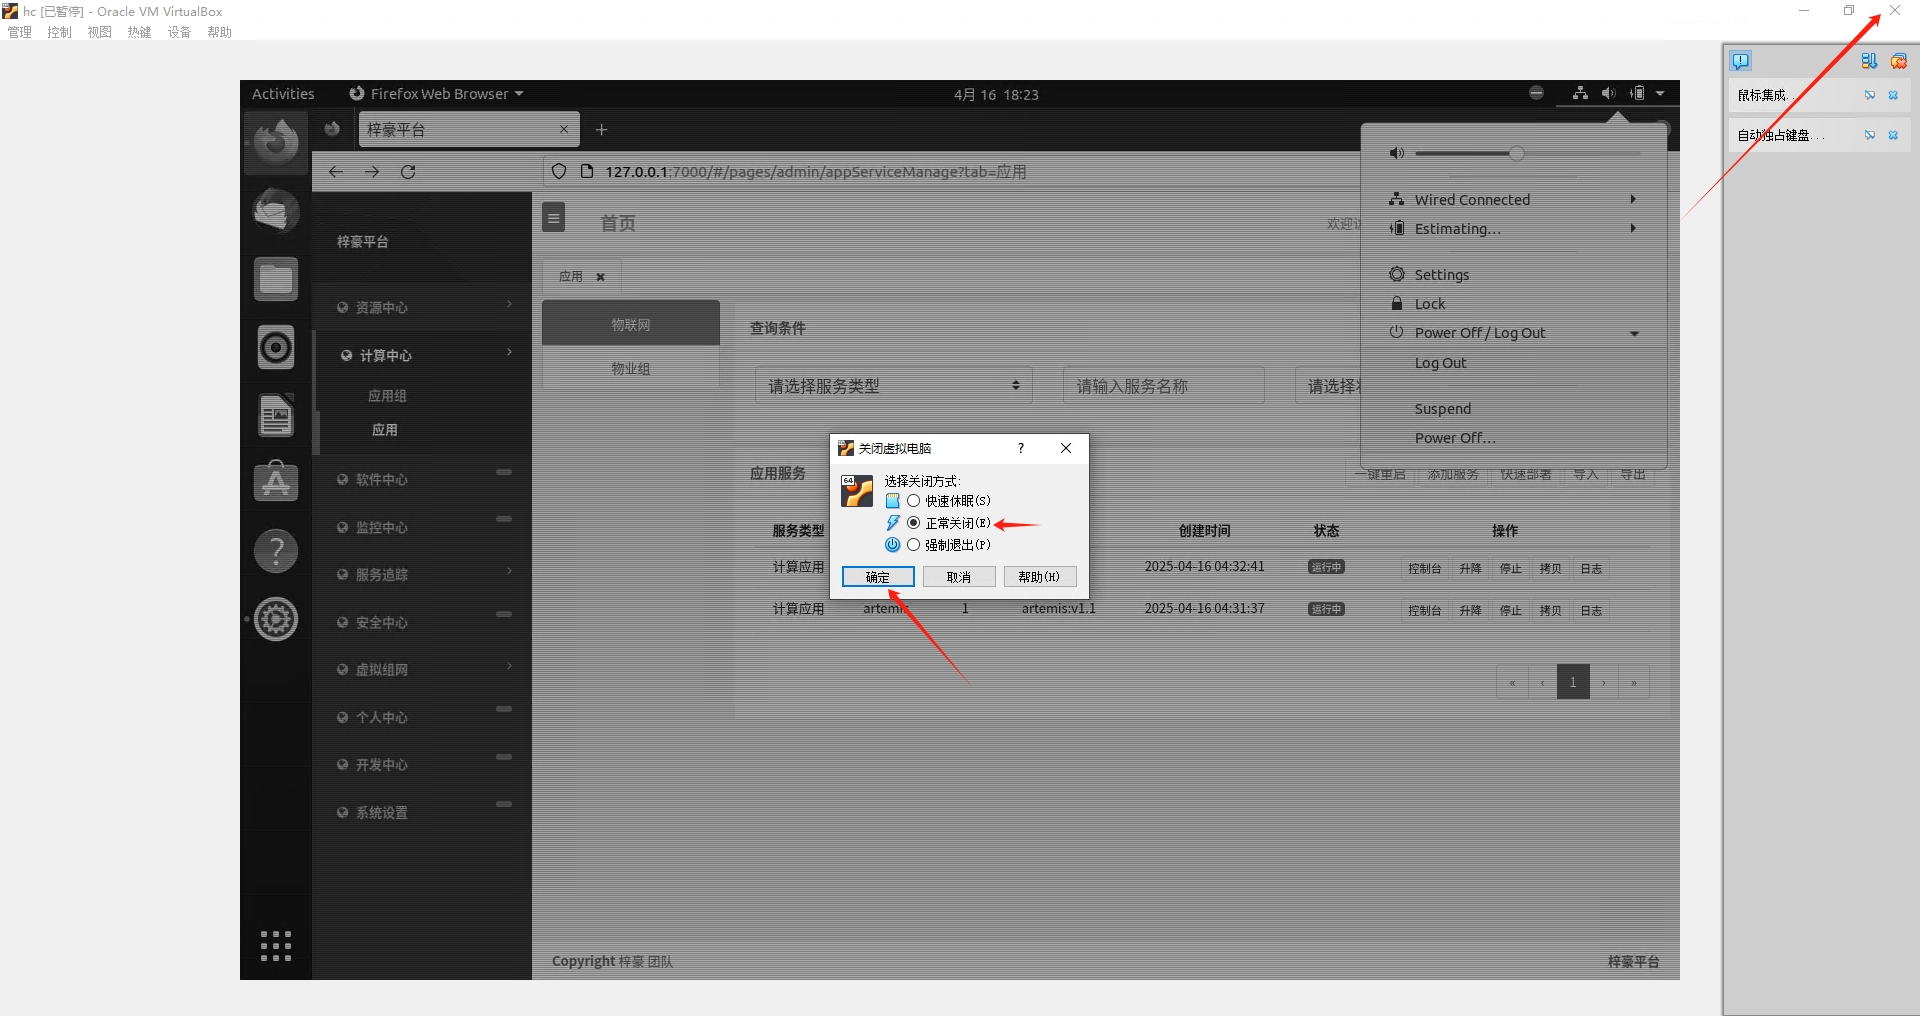Select 快速休眠(S) radio option
The image size is (1920, 1016).
coord(913,501)
